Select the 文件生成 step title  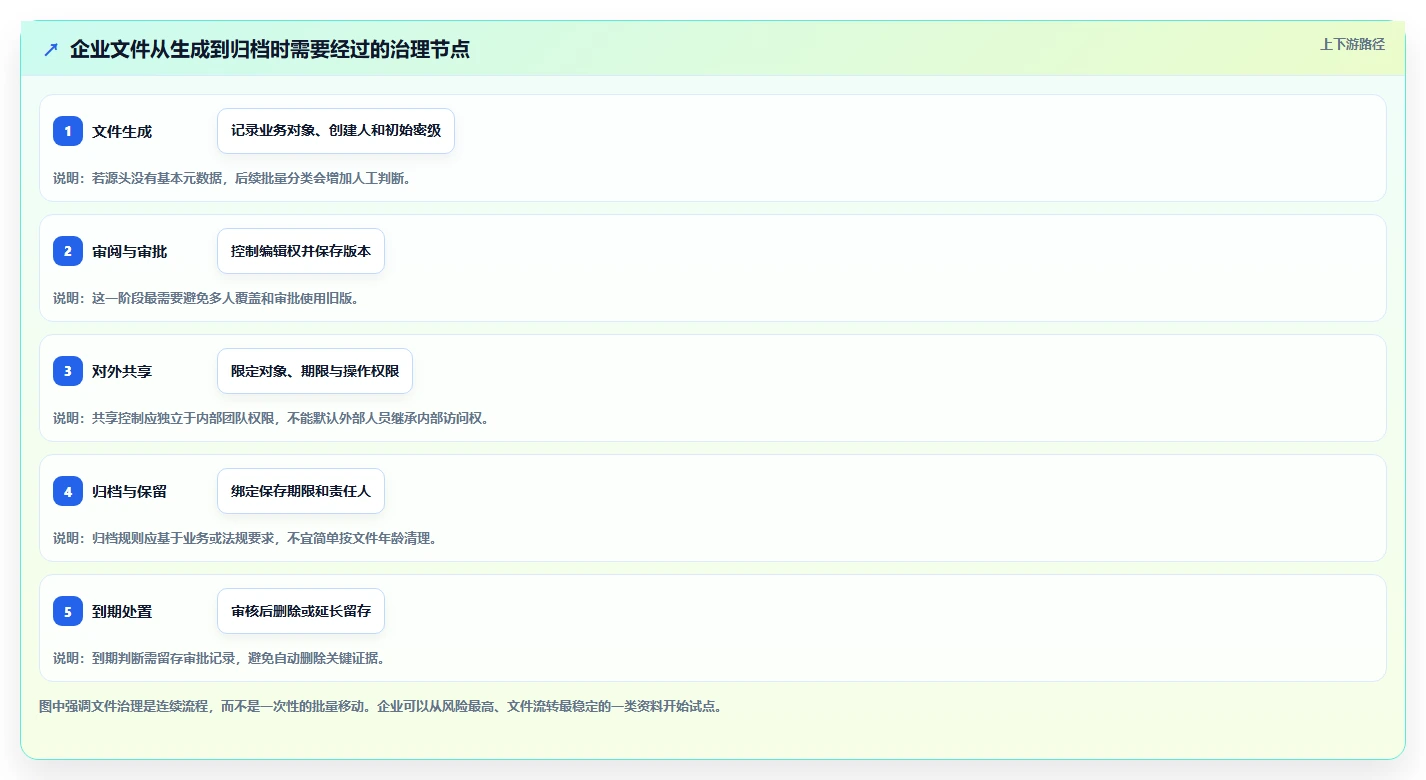point(122,131)
